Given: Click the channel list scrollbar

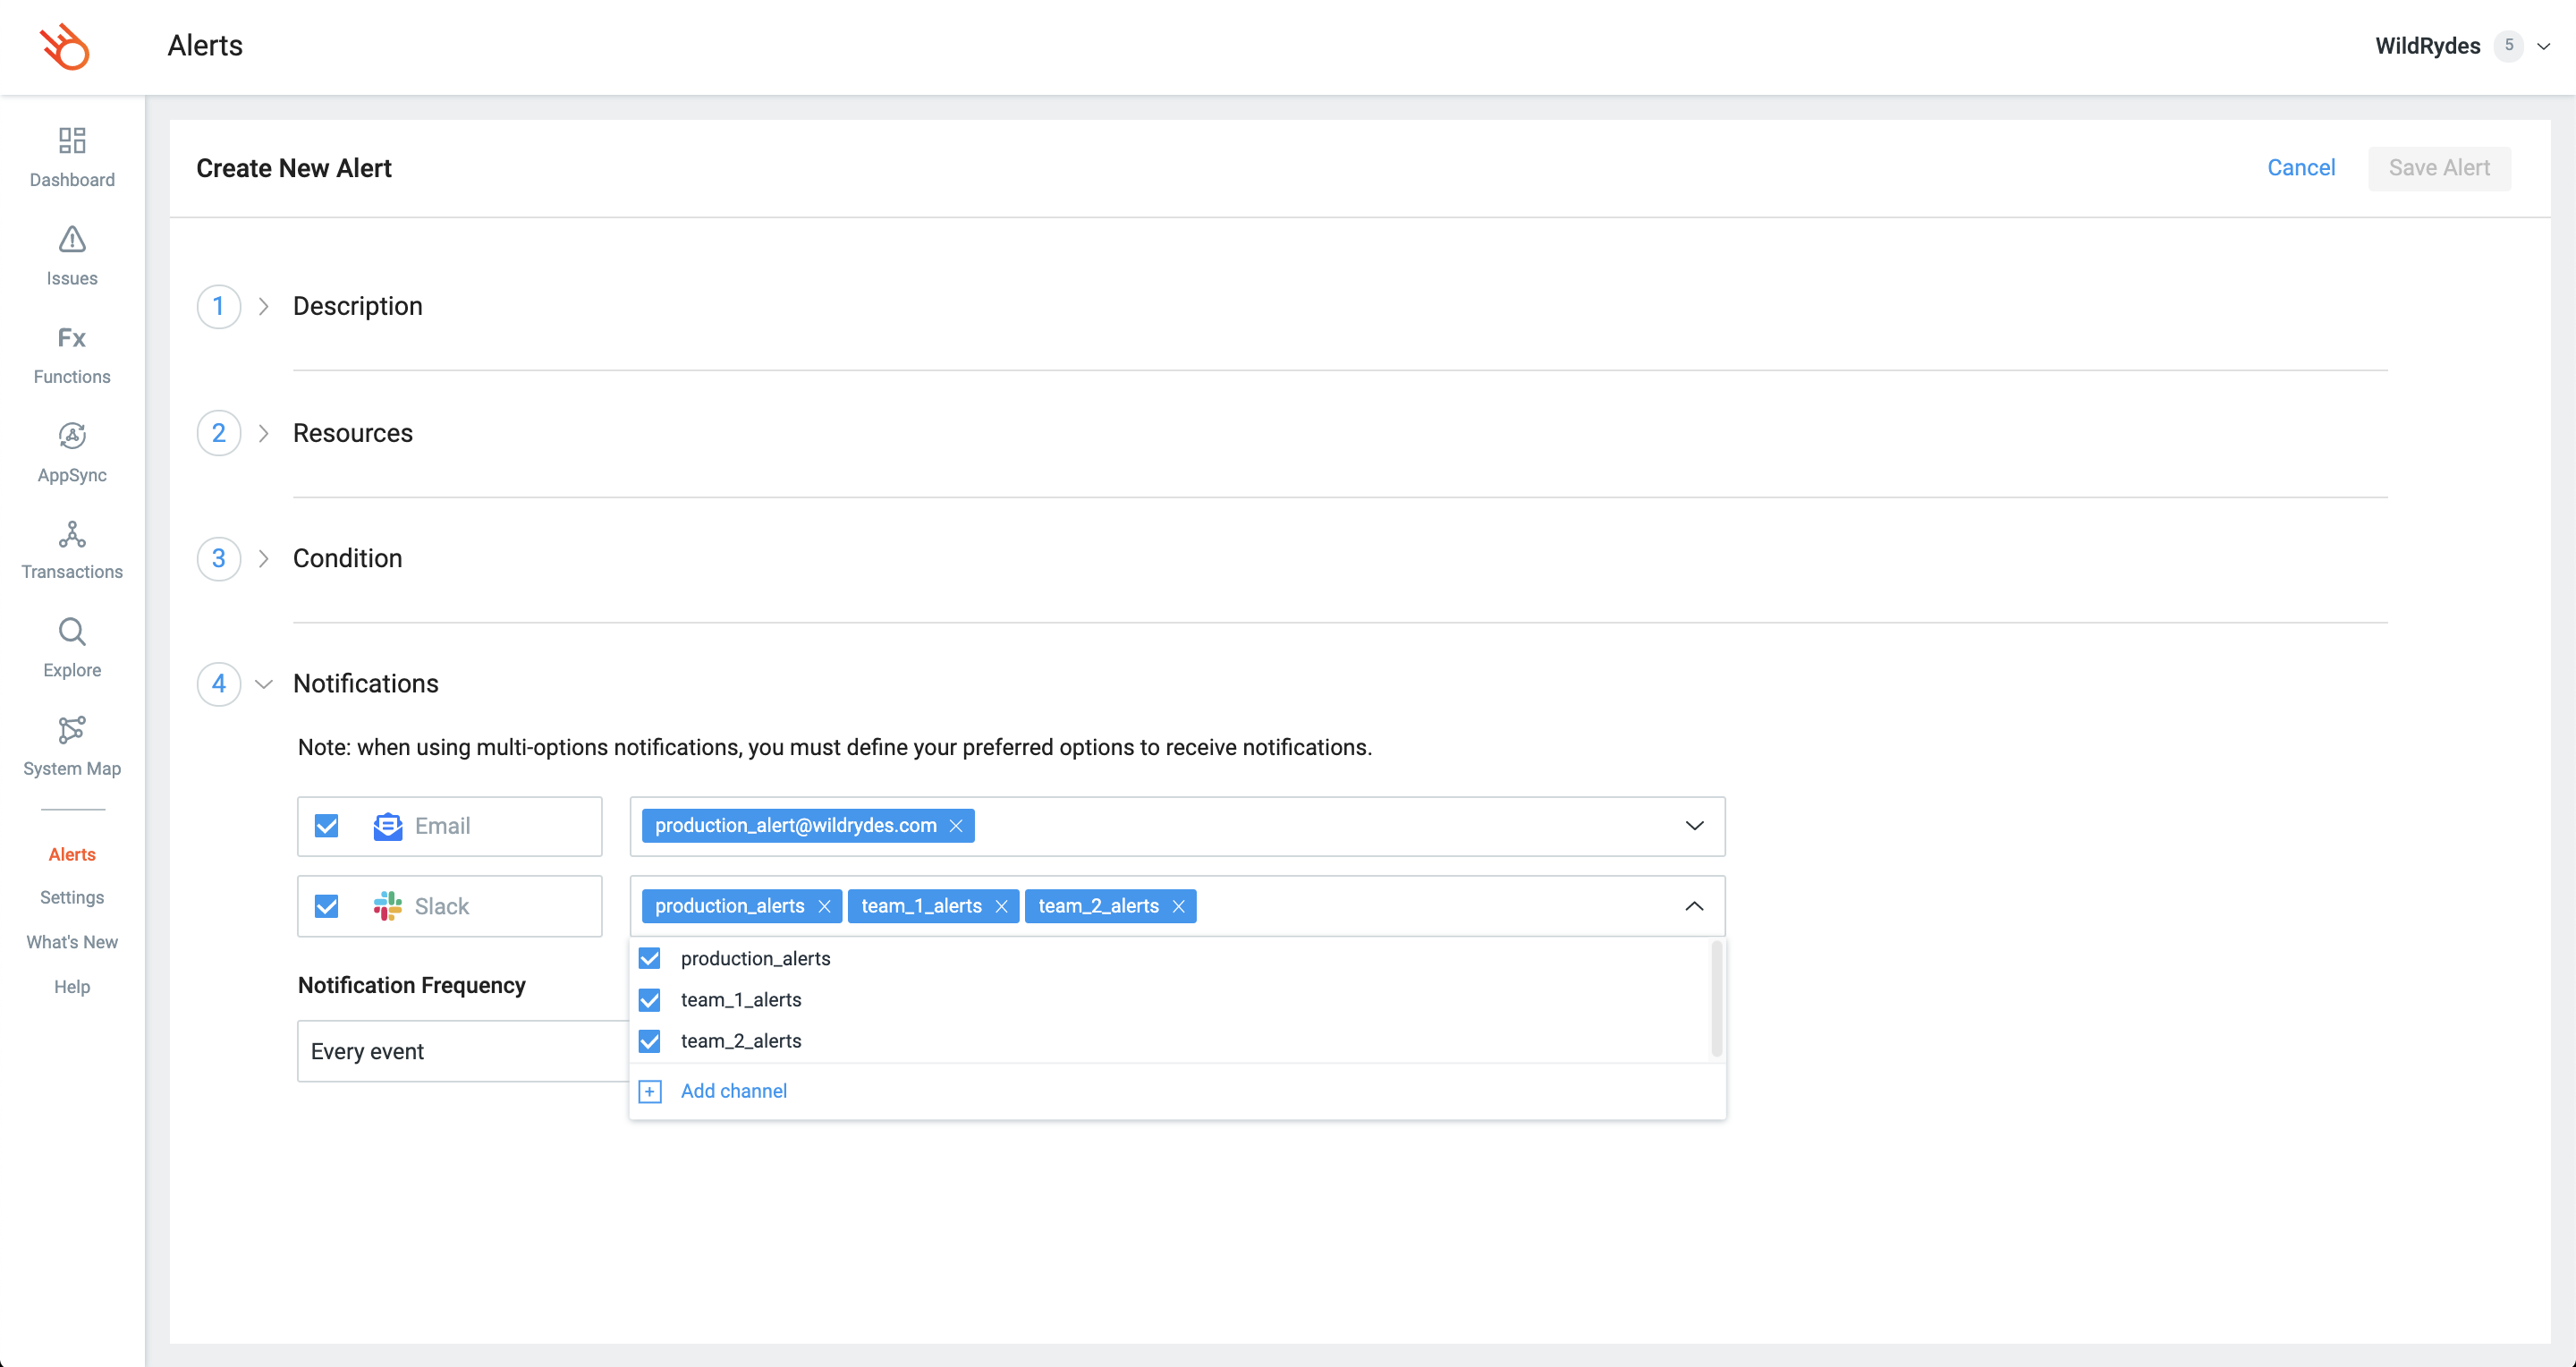Looking at the screenshot, I should point(1716,998).
